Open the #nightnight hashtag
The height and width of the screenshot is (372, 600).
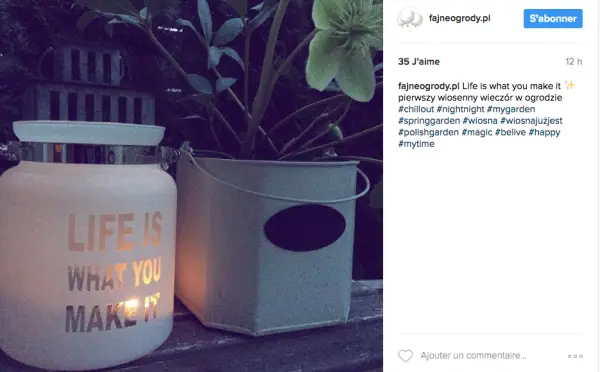[x=460, y=109]
